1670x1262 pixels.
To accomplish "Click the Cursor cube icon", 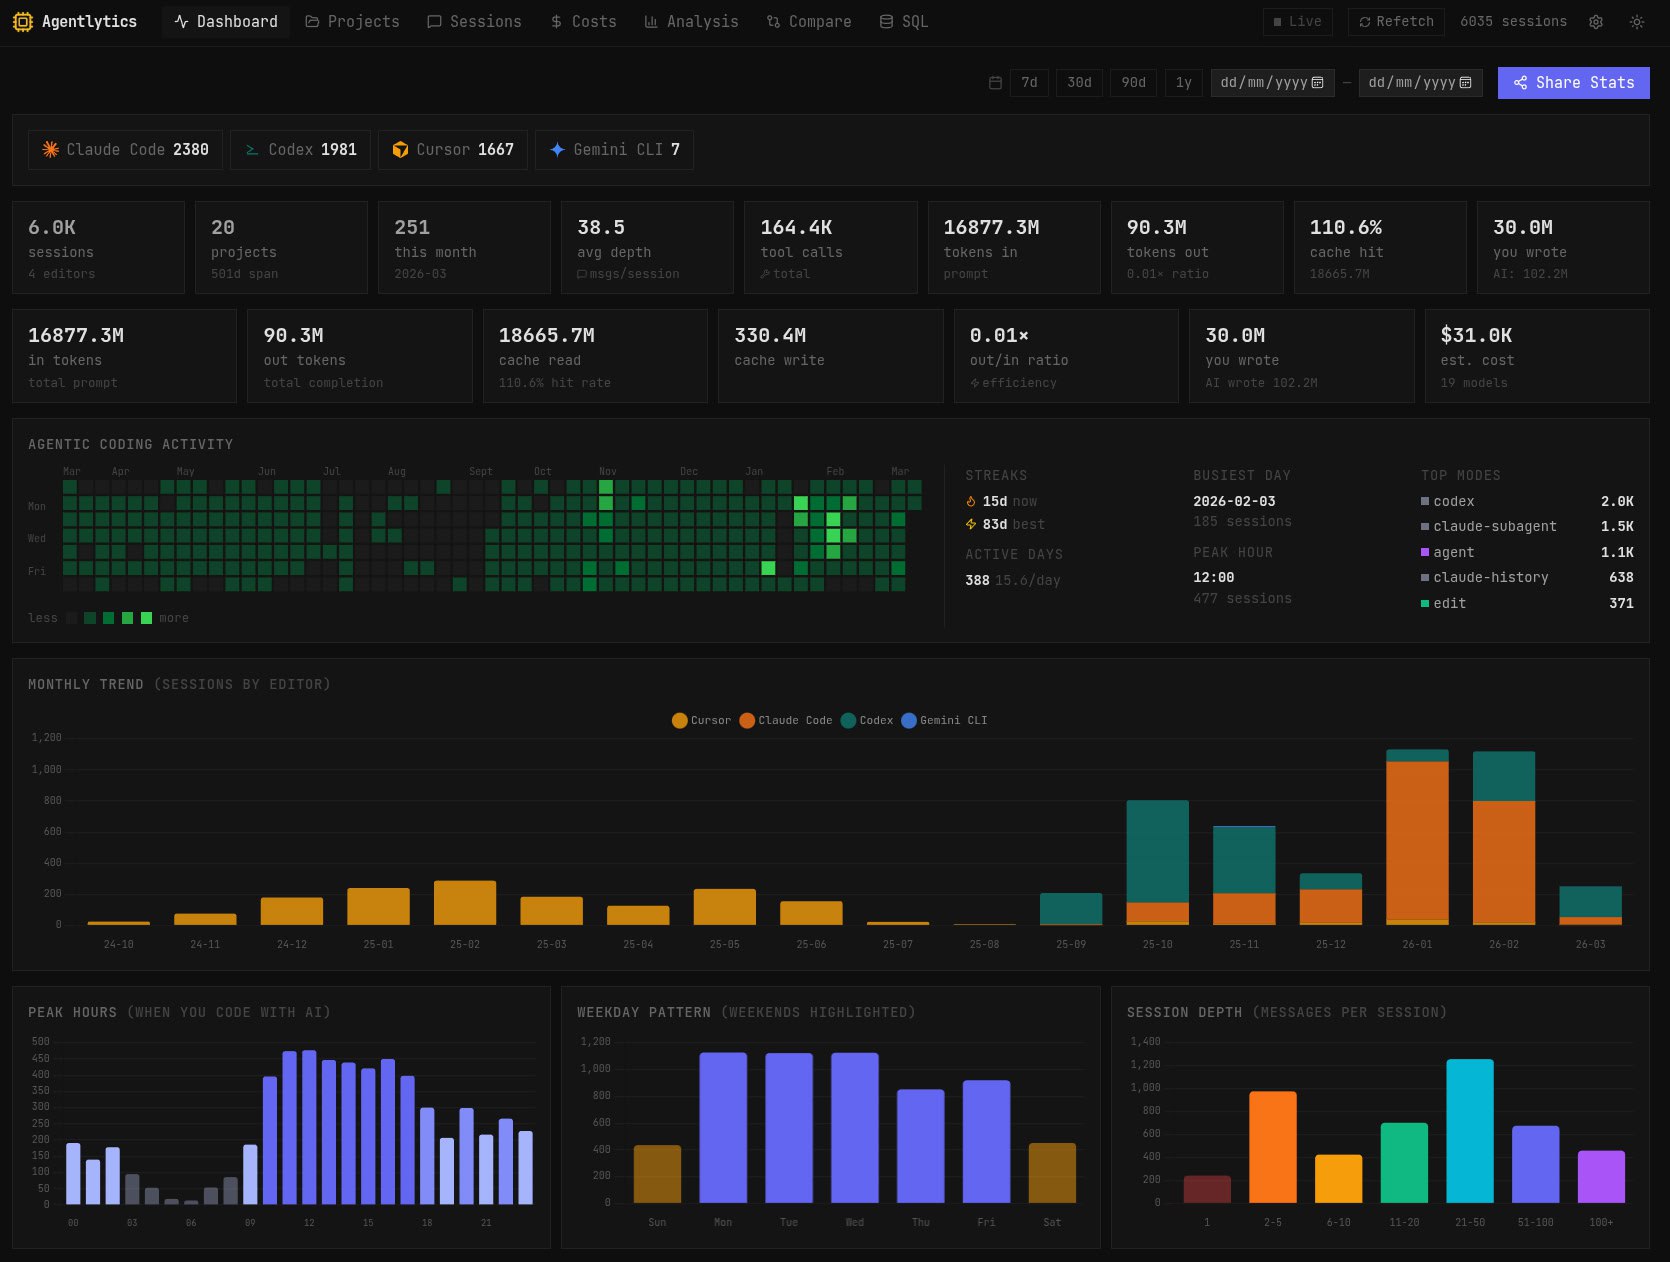I will tap(400, 150).
